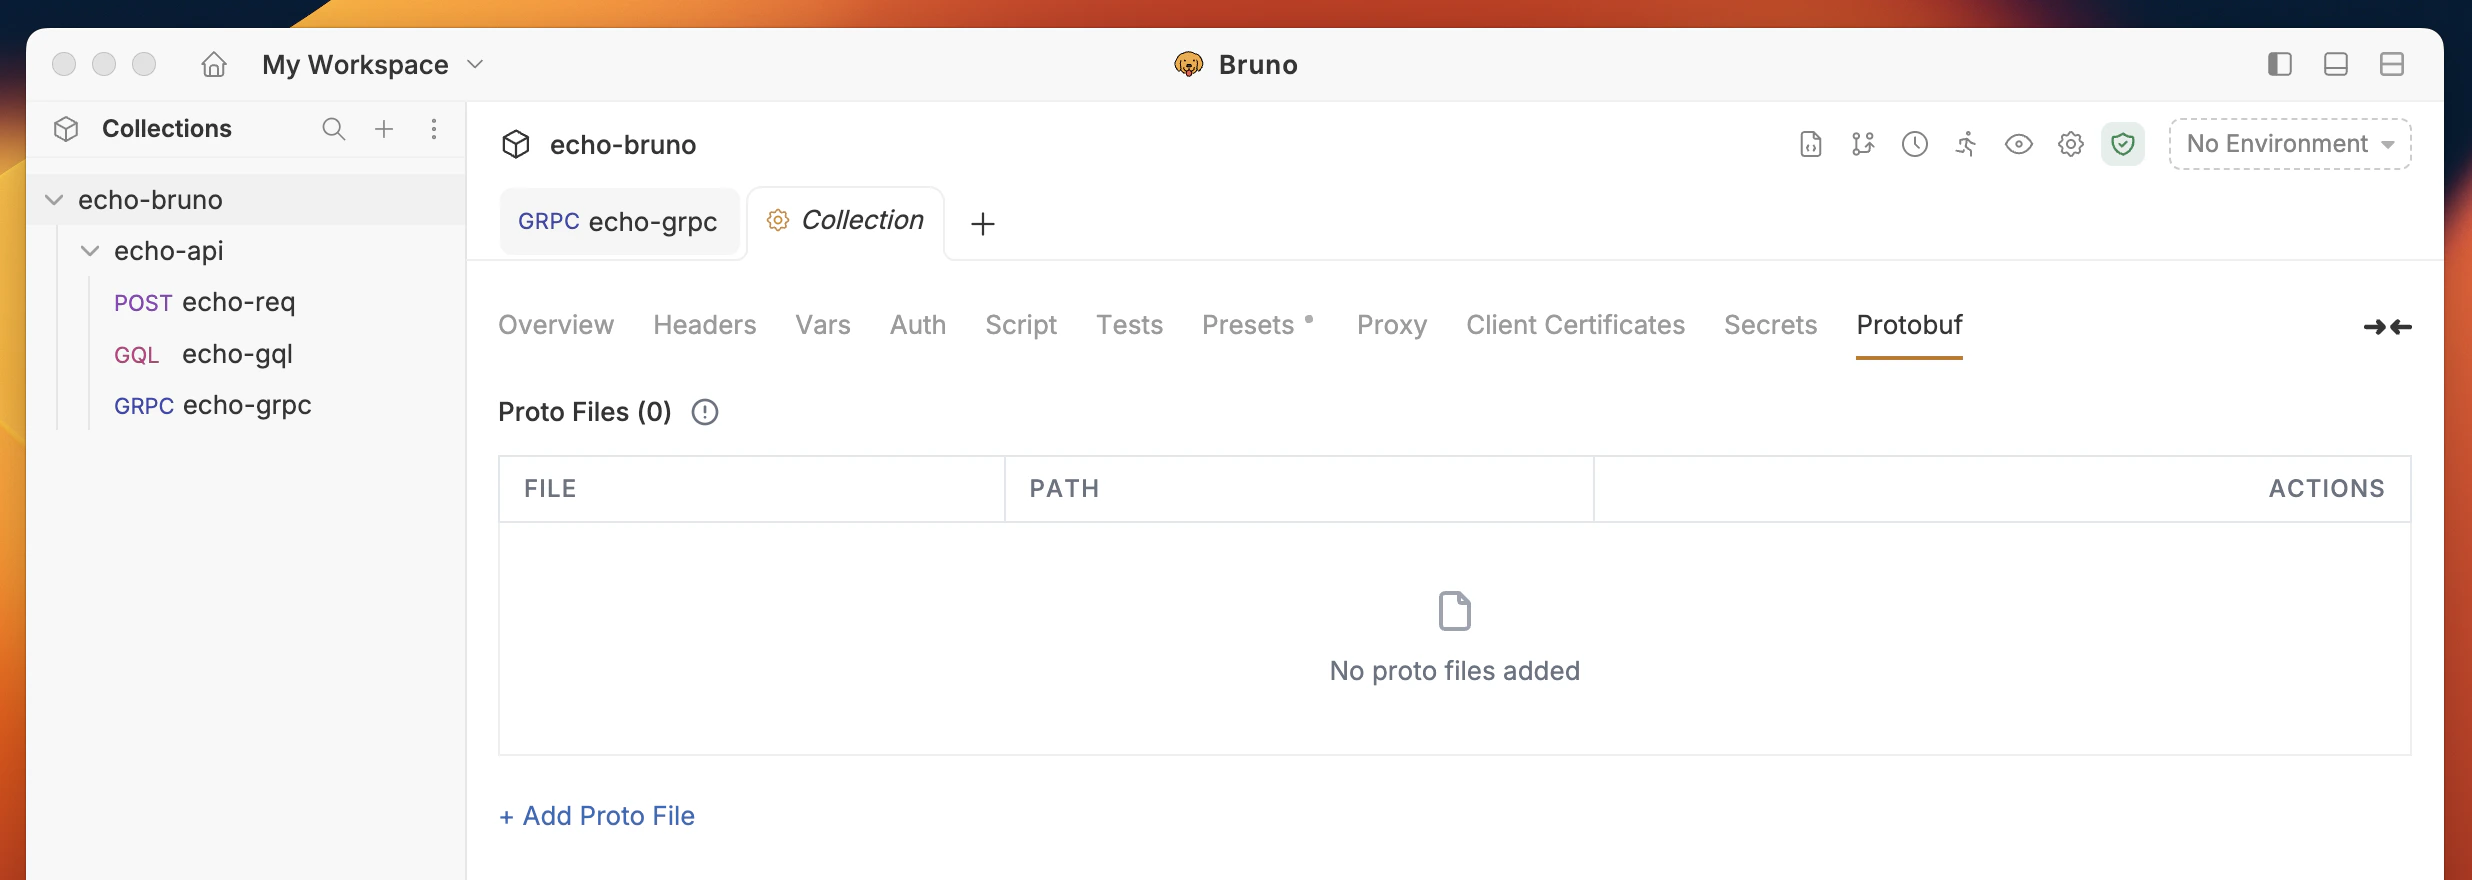Collapse the echo-bruno collection tree
The width and height of the screenshot is (2472, 880).
54,200
